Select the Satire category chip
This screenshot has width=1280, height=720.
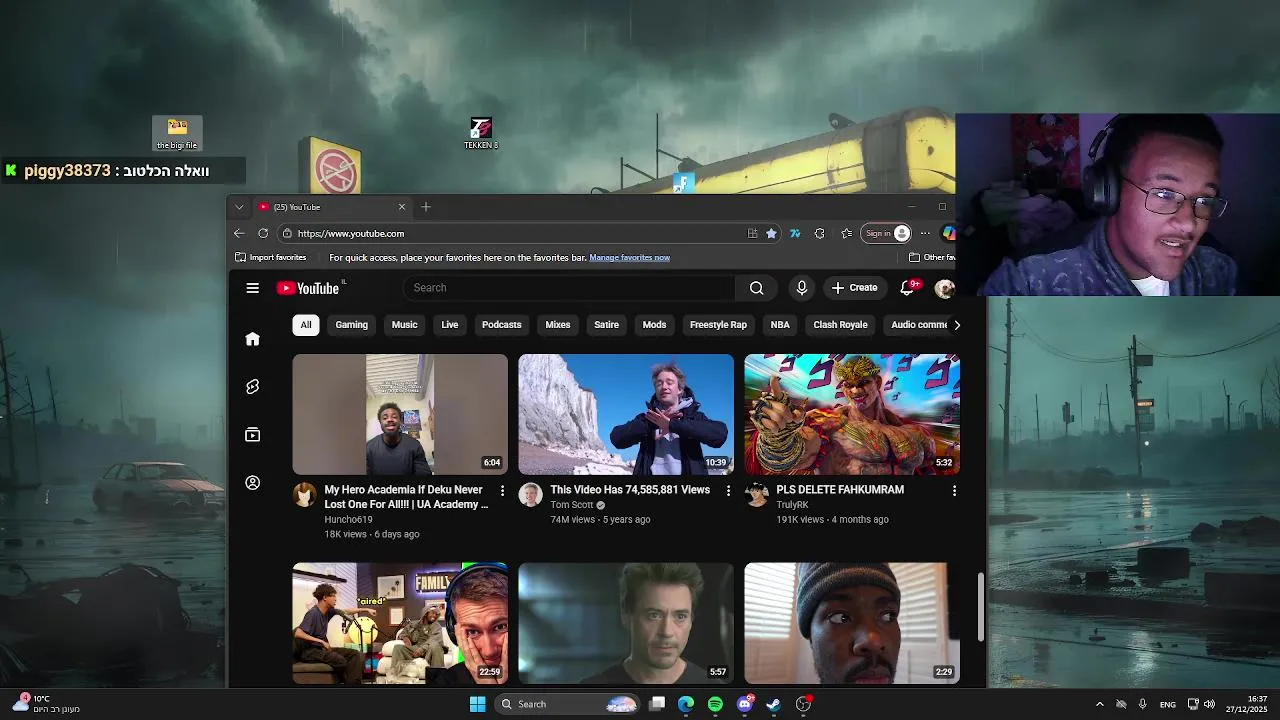click(x=606, y=325)
